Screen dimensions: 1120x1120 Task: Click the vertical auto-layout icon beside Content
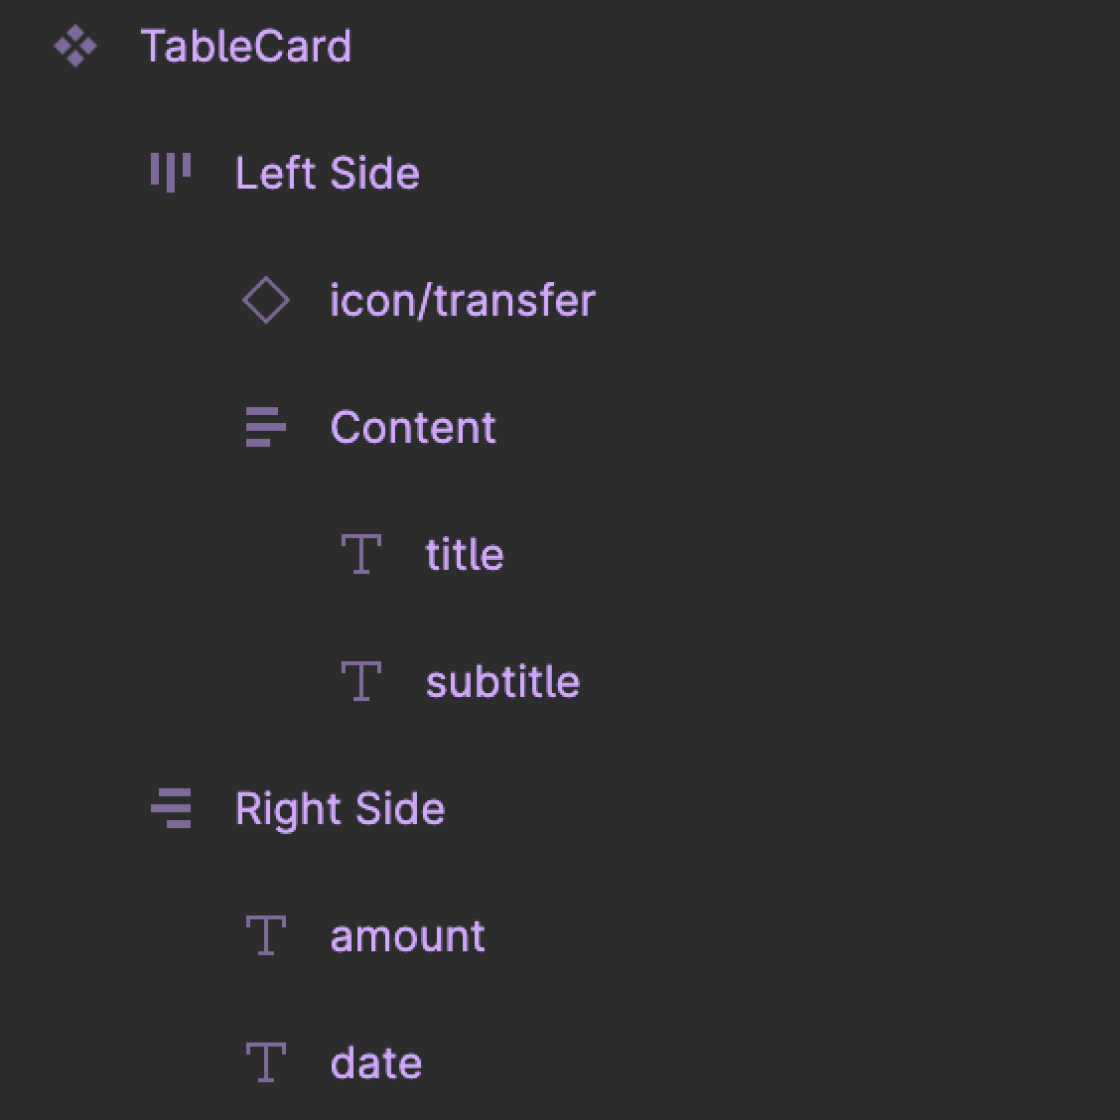[263, 427]
